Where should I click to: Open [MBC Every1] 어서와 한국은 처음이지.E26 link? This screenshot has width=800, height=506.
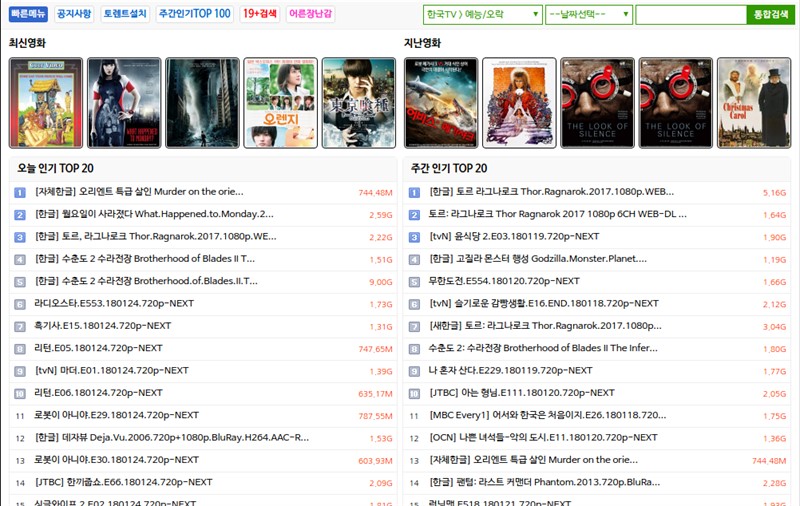click(x=547, y=415)
